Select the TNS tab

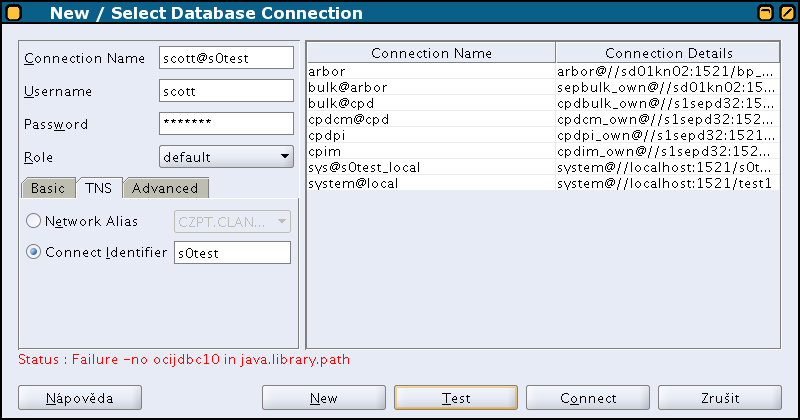point(98,188)
